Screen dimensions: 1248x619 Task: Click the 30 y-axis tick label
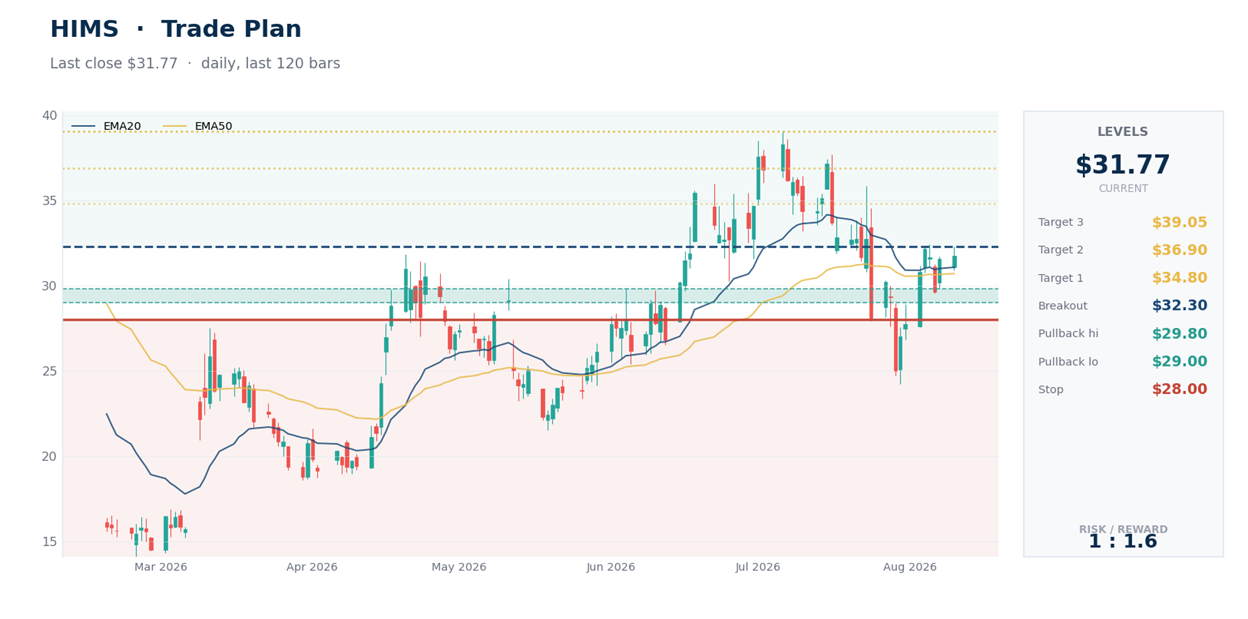coord(49,286)
